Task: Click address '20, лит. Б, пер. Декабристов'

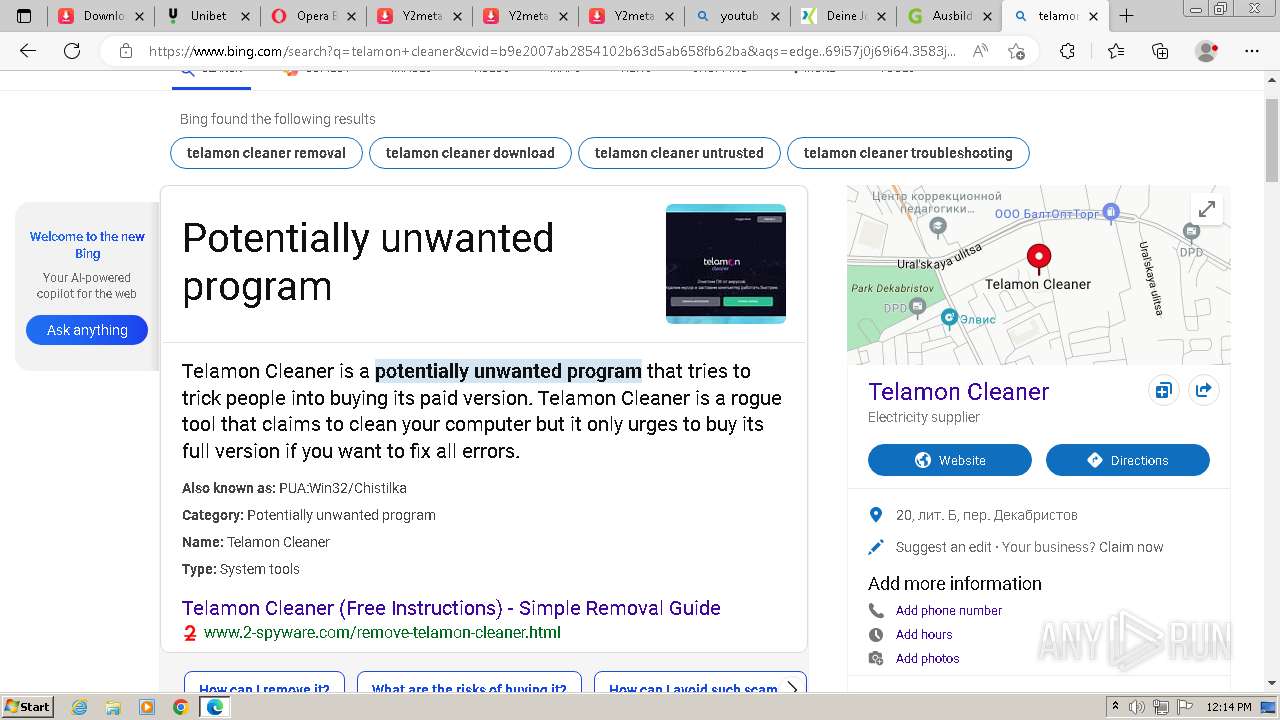Action: click(x=987, y=515)
